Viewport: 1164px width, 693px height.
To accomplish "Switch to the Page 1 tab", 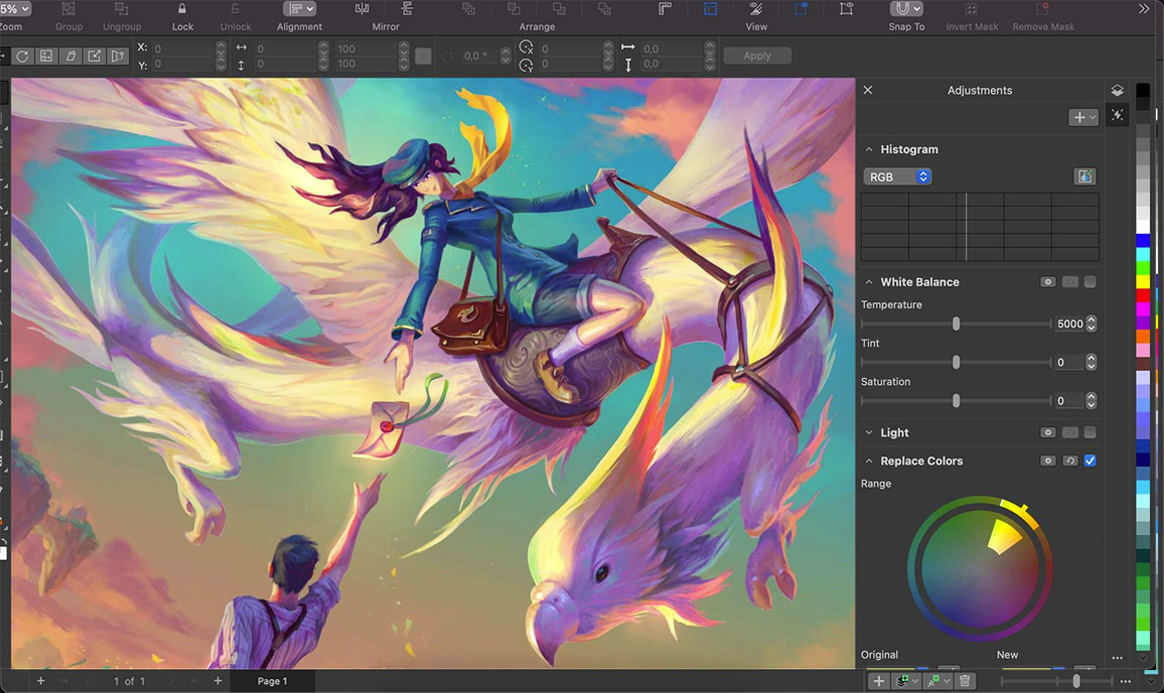I will pyautogui.click(x=271, y=681).
